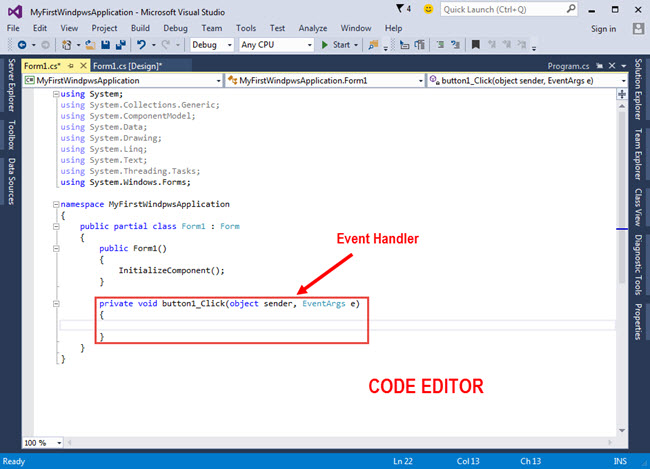Click the Visual Studio logo icon
Viewport: 650px width, 469px height.
coord(15,11)
